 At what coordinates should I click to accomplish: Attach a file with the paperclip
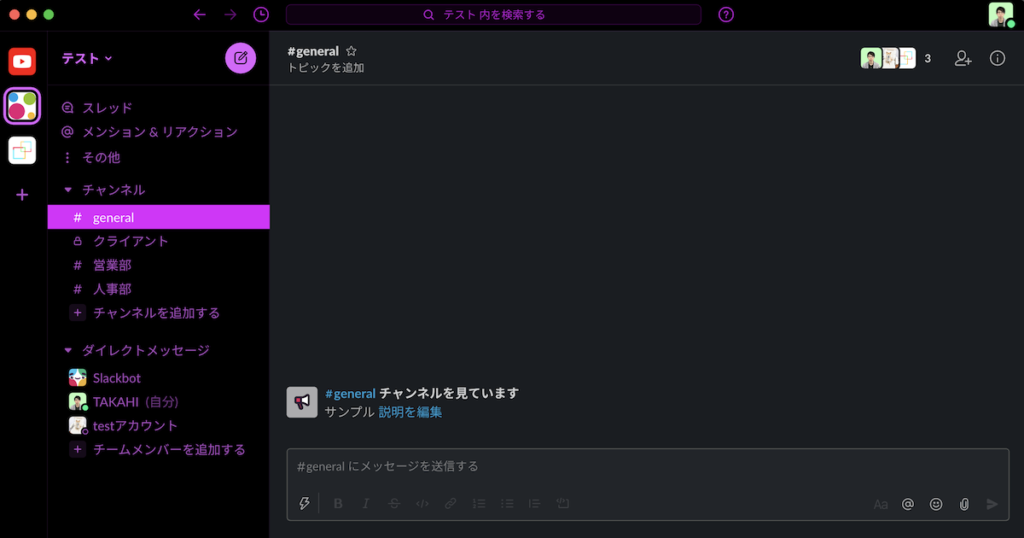pos(964,504)
